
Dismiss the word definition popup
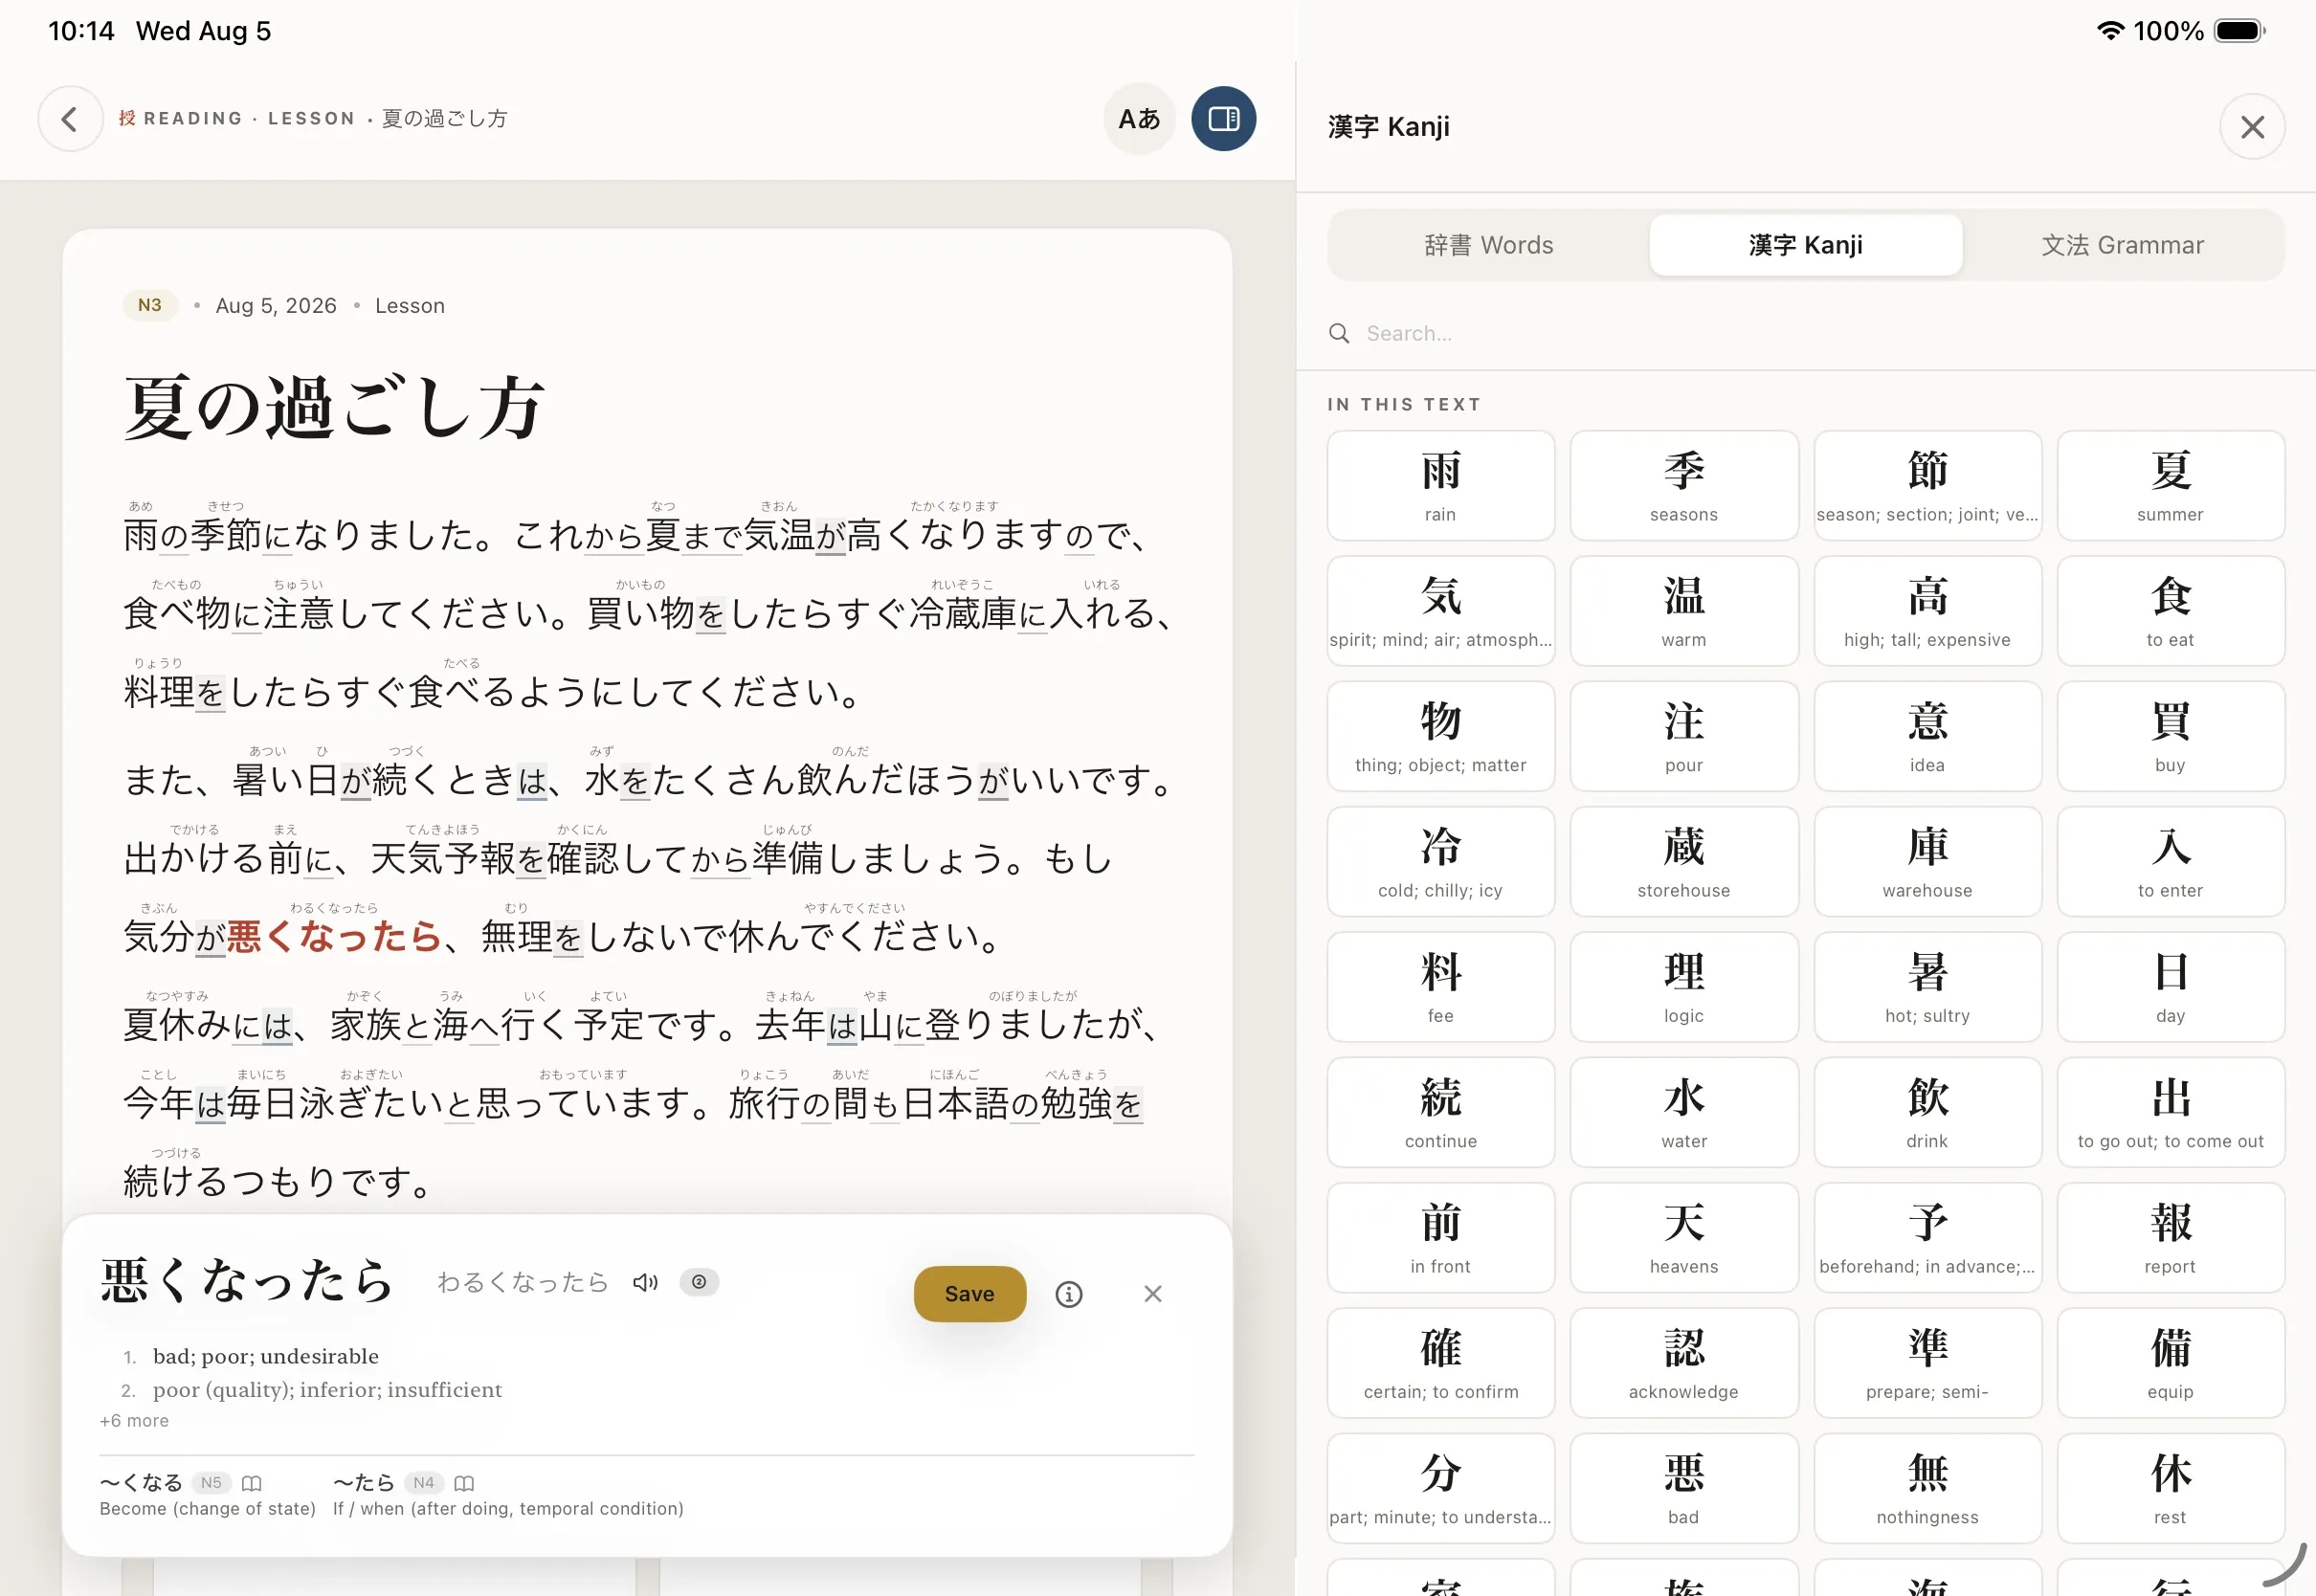tap(1152, 1294)
